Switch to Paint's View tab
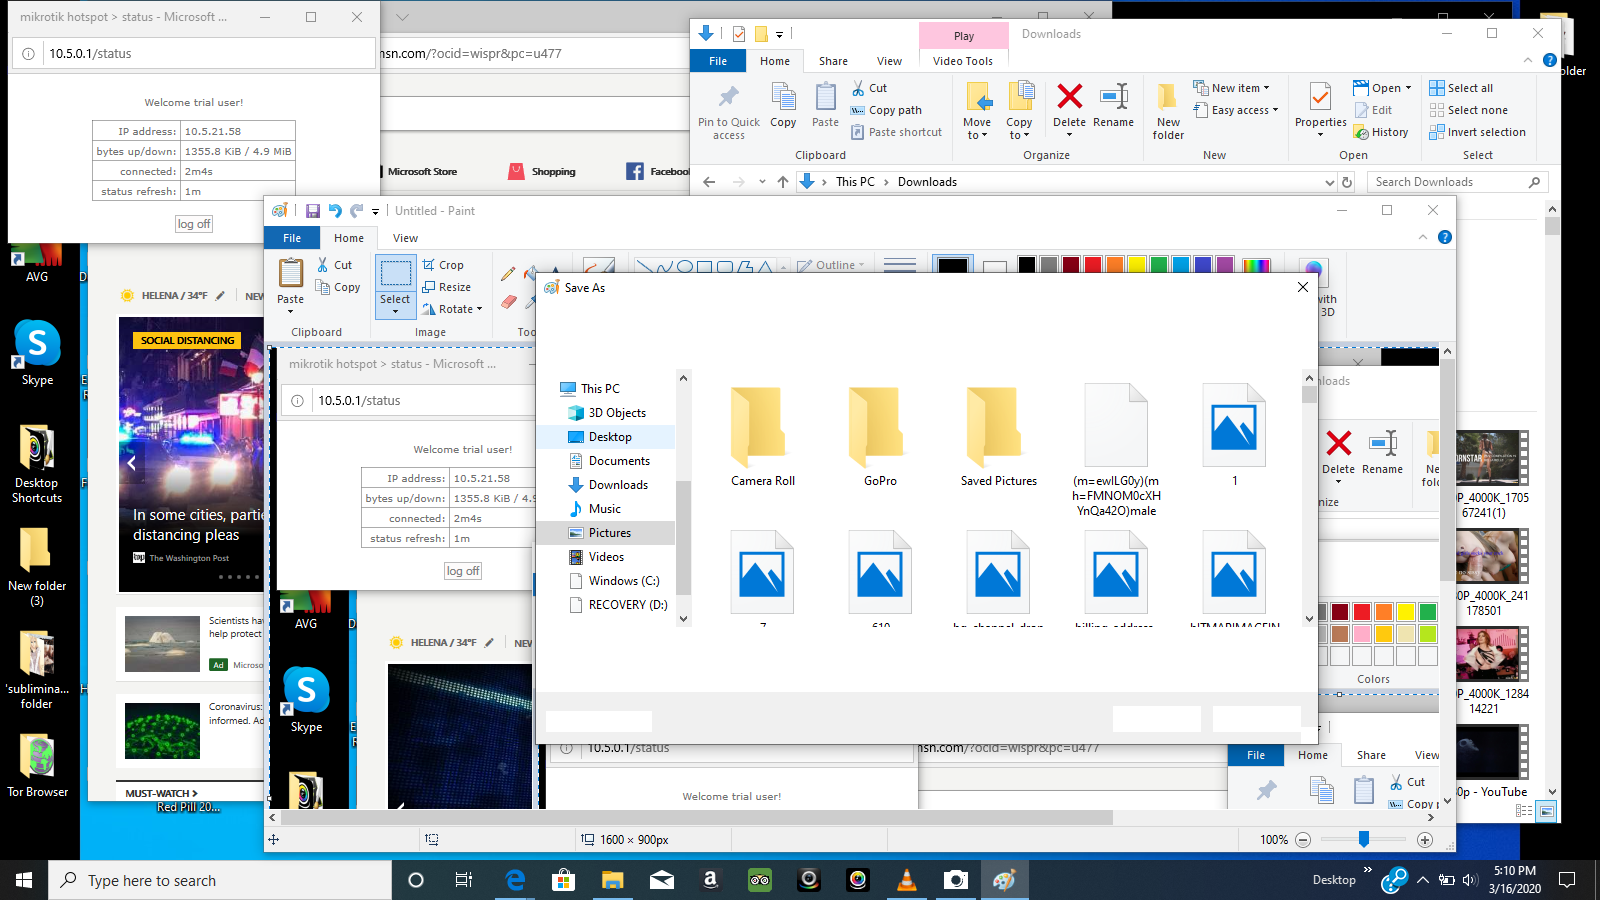Image resolution: width=1600 pixels, height=900 pixels. point(405,238)
